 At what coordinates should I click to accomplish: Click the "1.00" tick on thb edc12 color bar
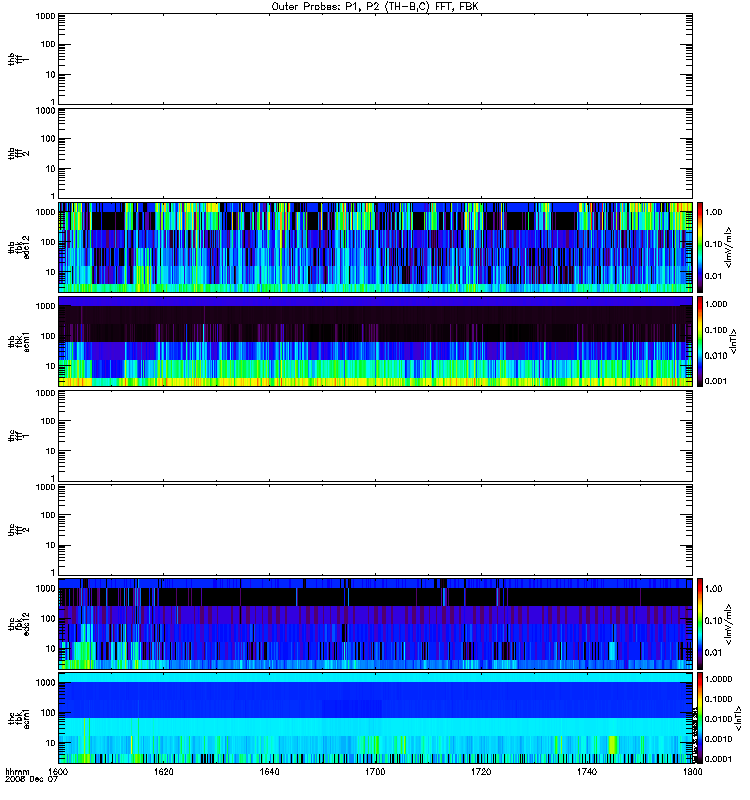point(713,212)
